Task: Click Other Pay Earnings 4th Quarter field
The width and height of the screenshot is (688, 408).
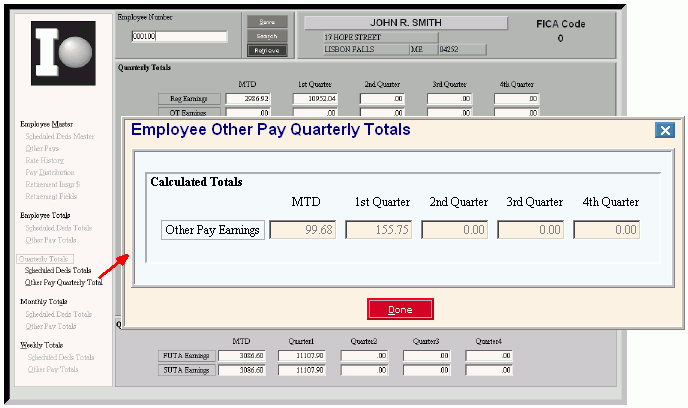Action: [606, 230]
